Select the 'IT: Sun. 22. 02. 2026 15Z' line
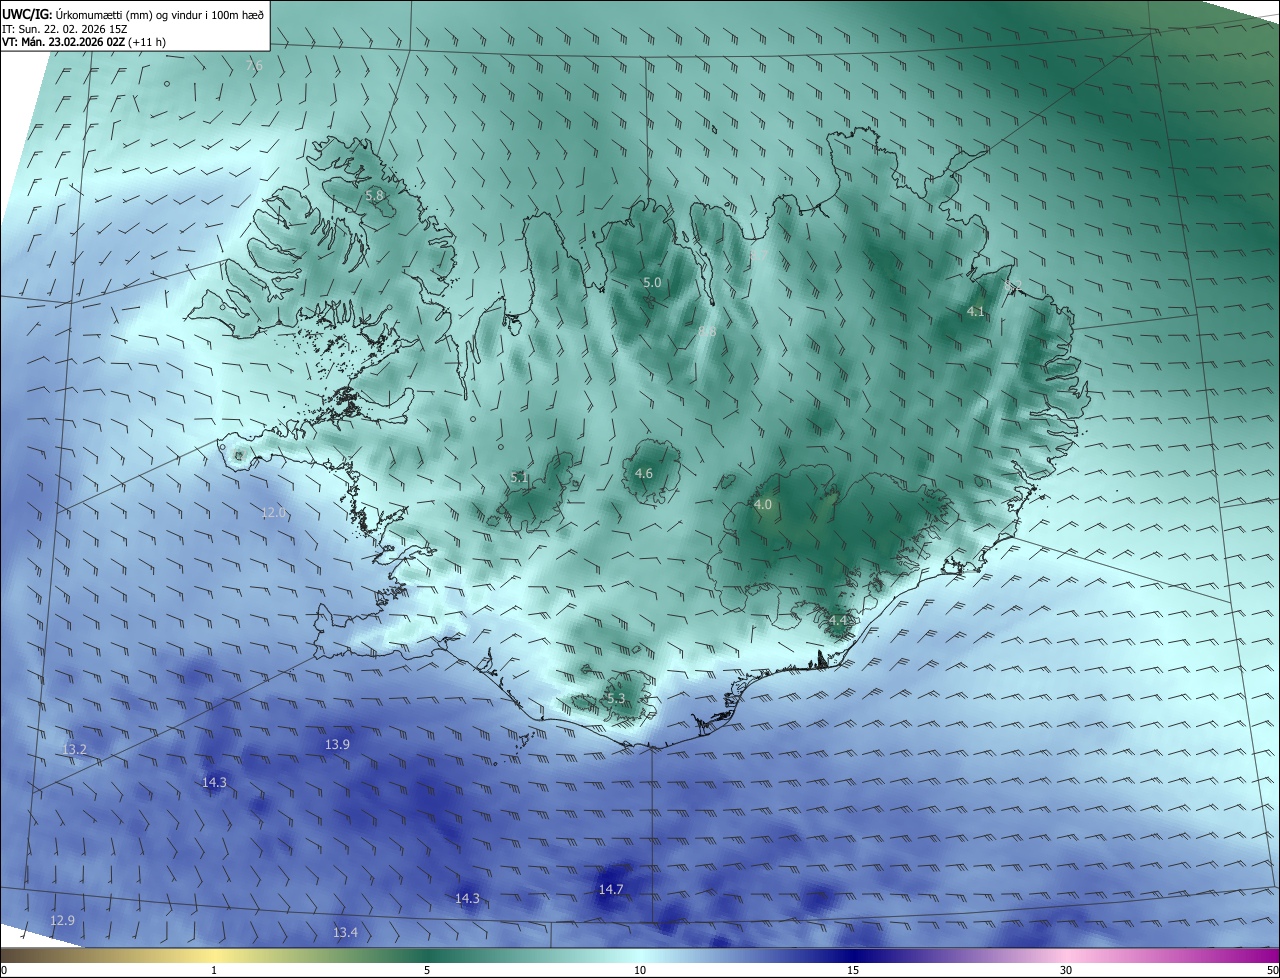Screen dimensions: 1280x978 [65, 29]
